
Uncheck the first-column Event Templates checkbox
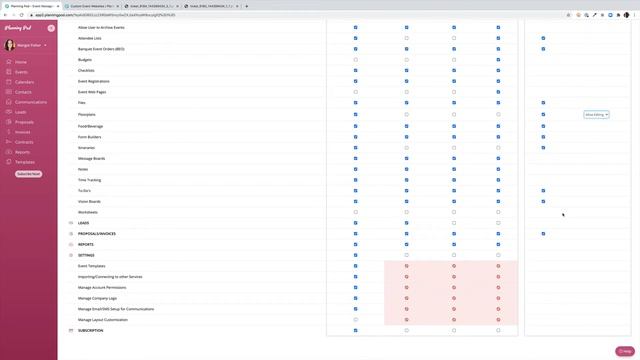click(x=356, y=266)
